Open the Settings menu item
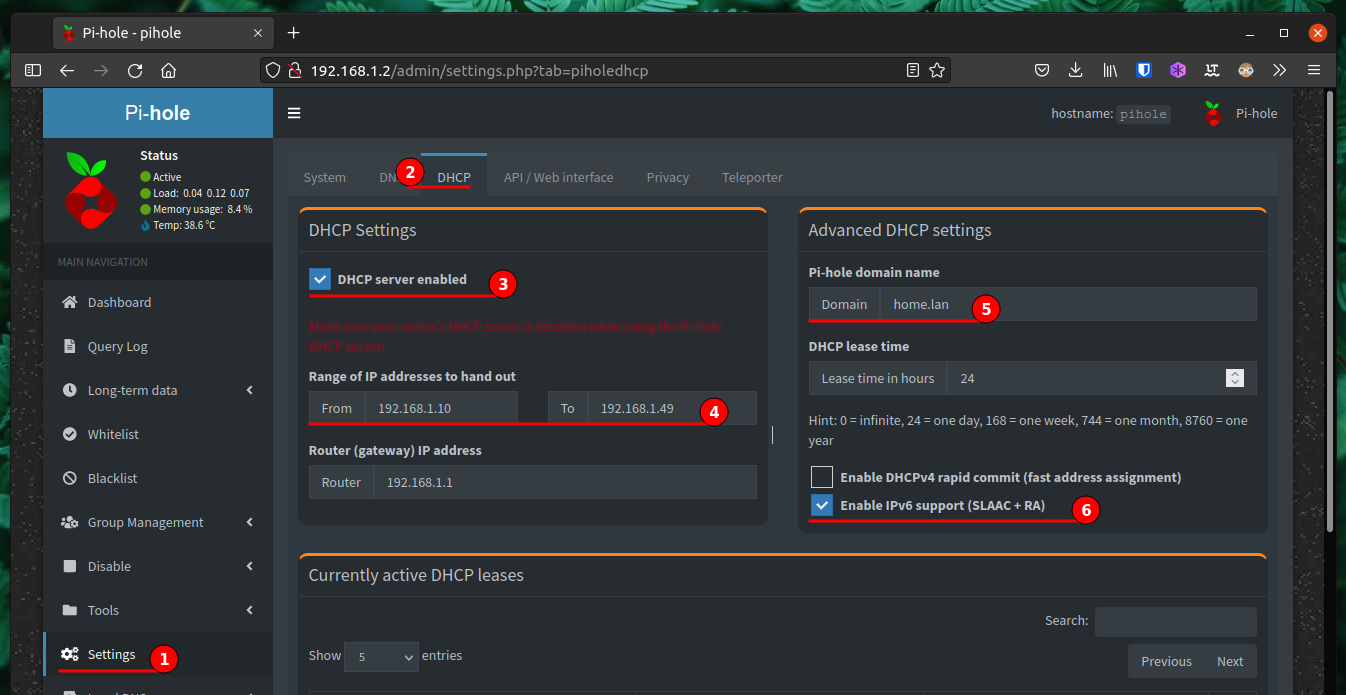 [x=158, y=654]
